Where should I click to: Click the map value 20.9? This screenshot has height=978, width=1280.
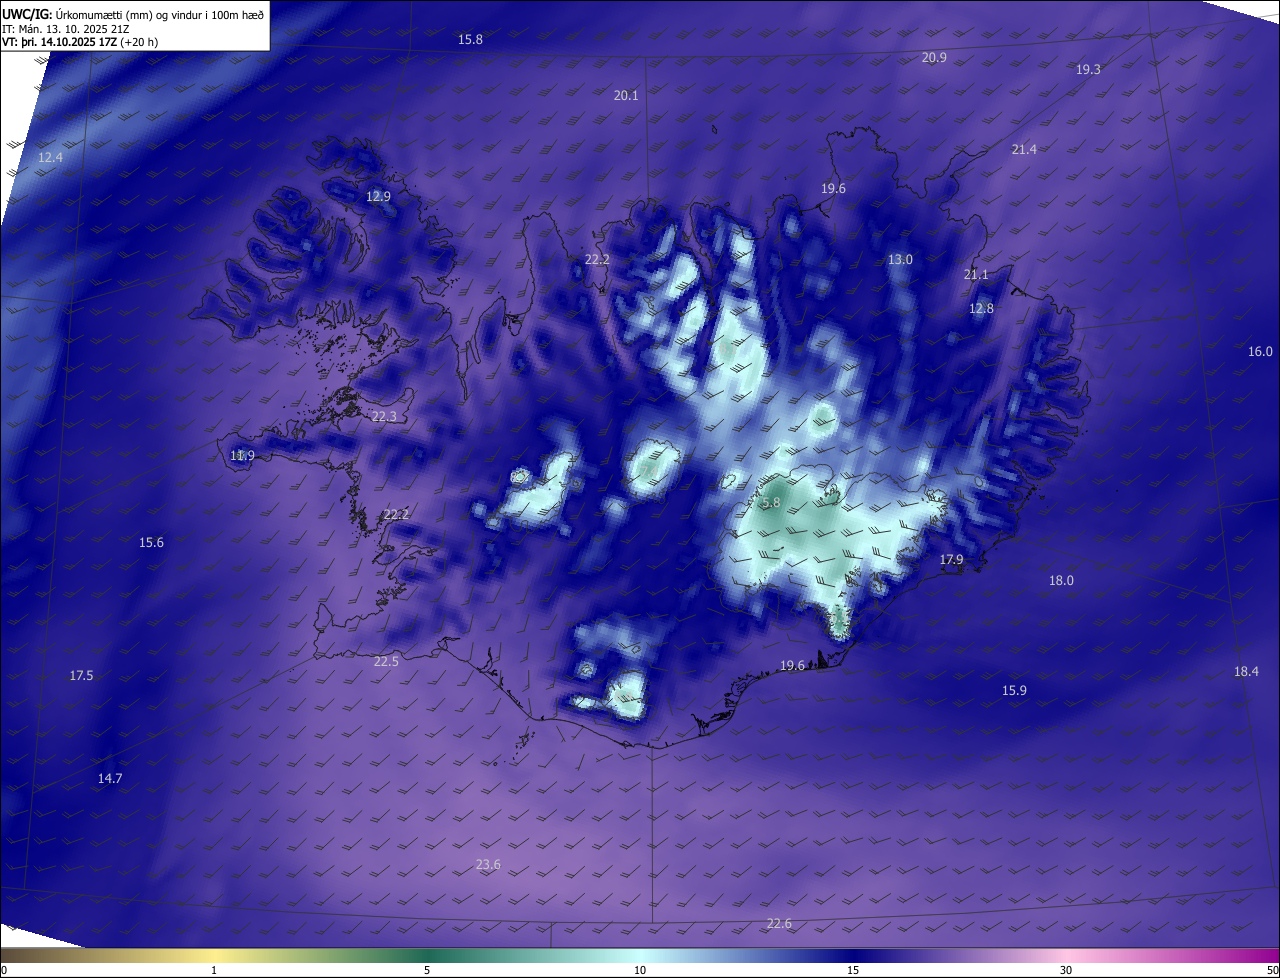(x=934, y=58)
